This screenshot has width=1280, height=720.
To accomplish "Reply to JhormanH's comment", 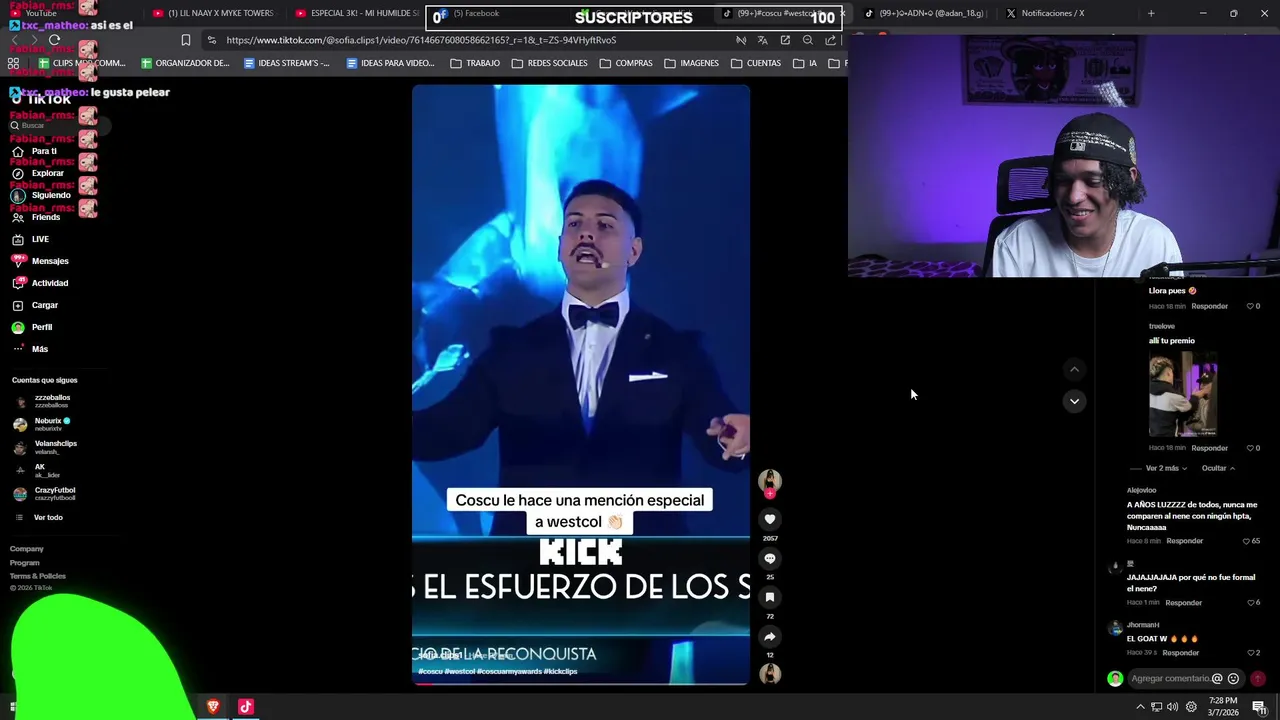I will click(1180, 653).
